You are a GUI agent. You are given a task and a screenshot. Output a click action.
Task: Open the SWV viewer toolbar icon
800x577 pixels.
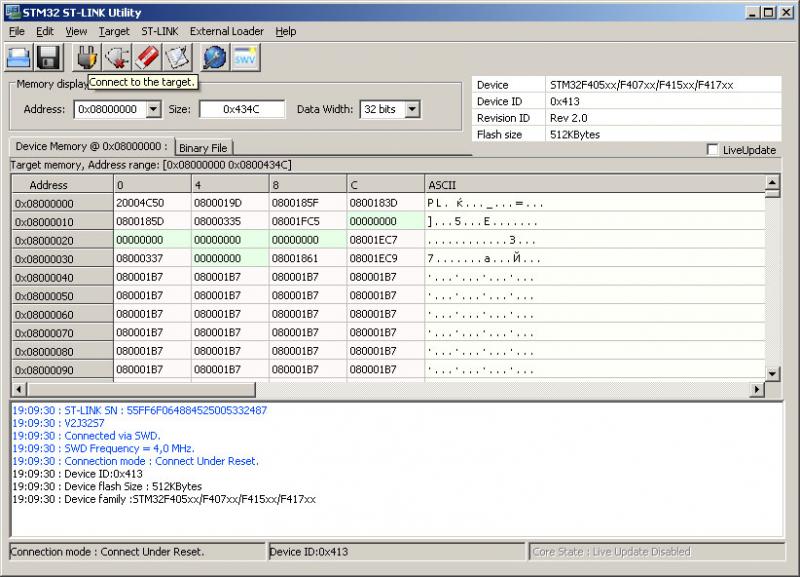click(x=245, y=57)
